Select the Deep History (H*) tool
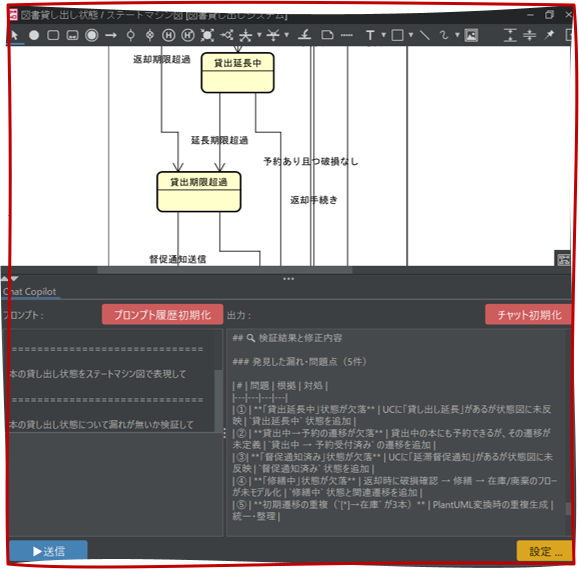The image size is (579, 569). pos(188,35)
